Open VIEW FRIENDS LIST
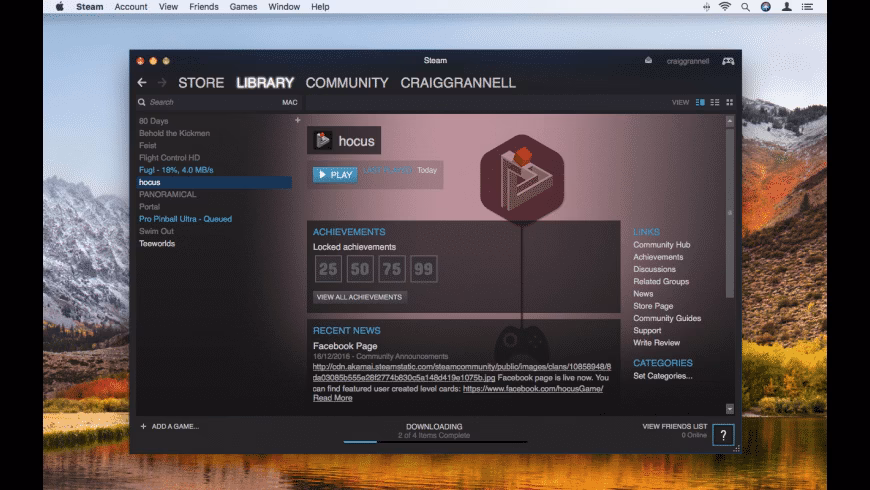 pos(675,426)
